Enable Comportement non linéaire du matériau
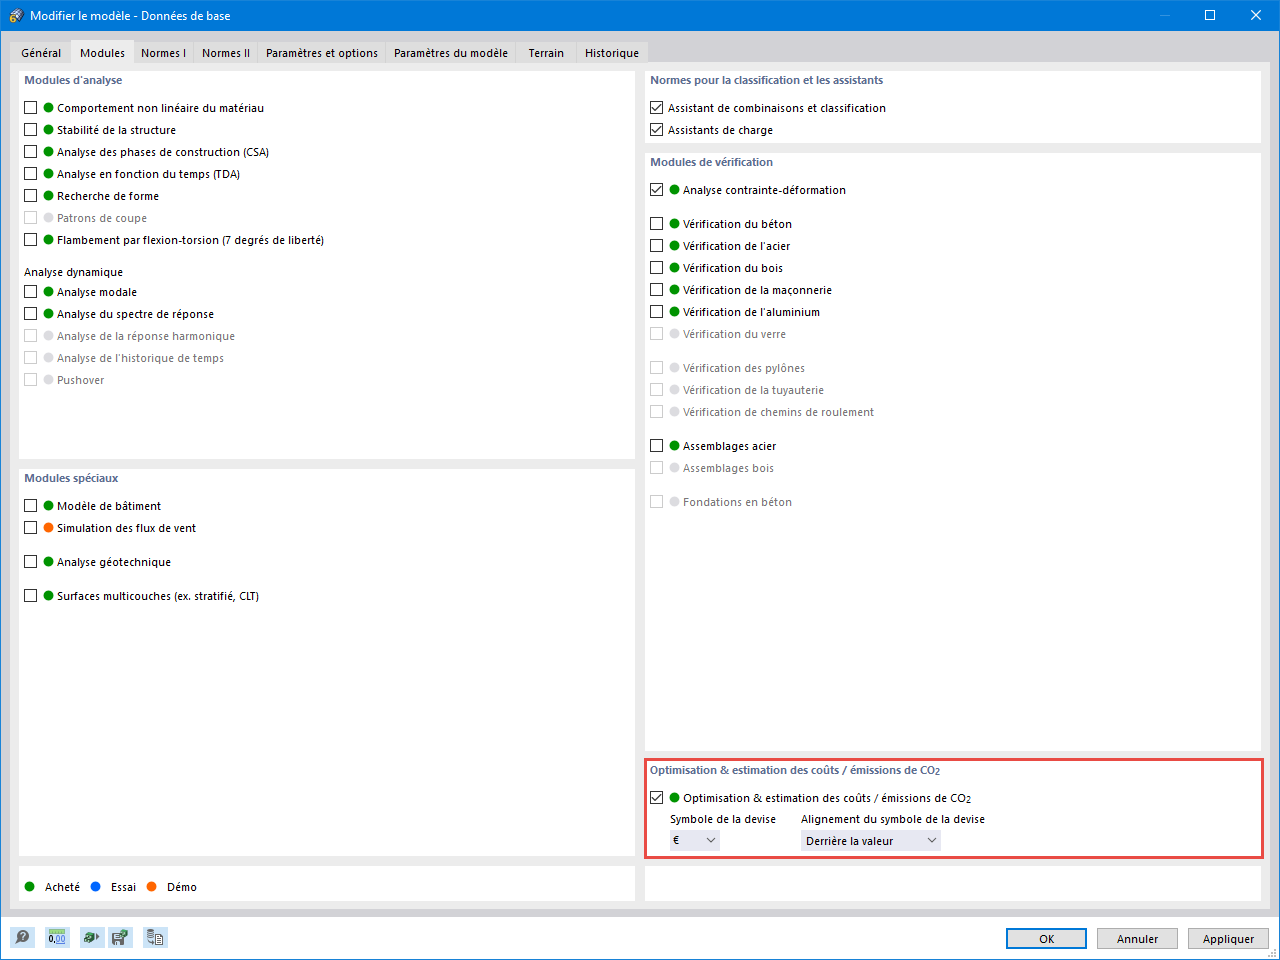1280x960 pixels. pyautogui.click(x=31, y=107)
